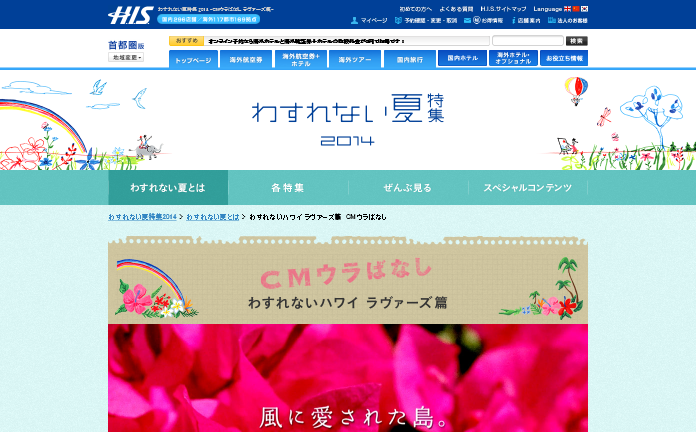Open 初めての方へ link
696x432 pixels.
click(415, 9)
